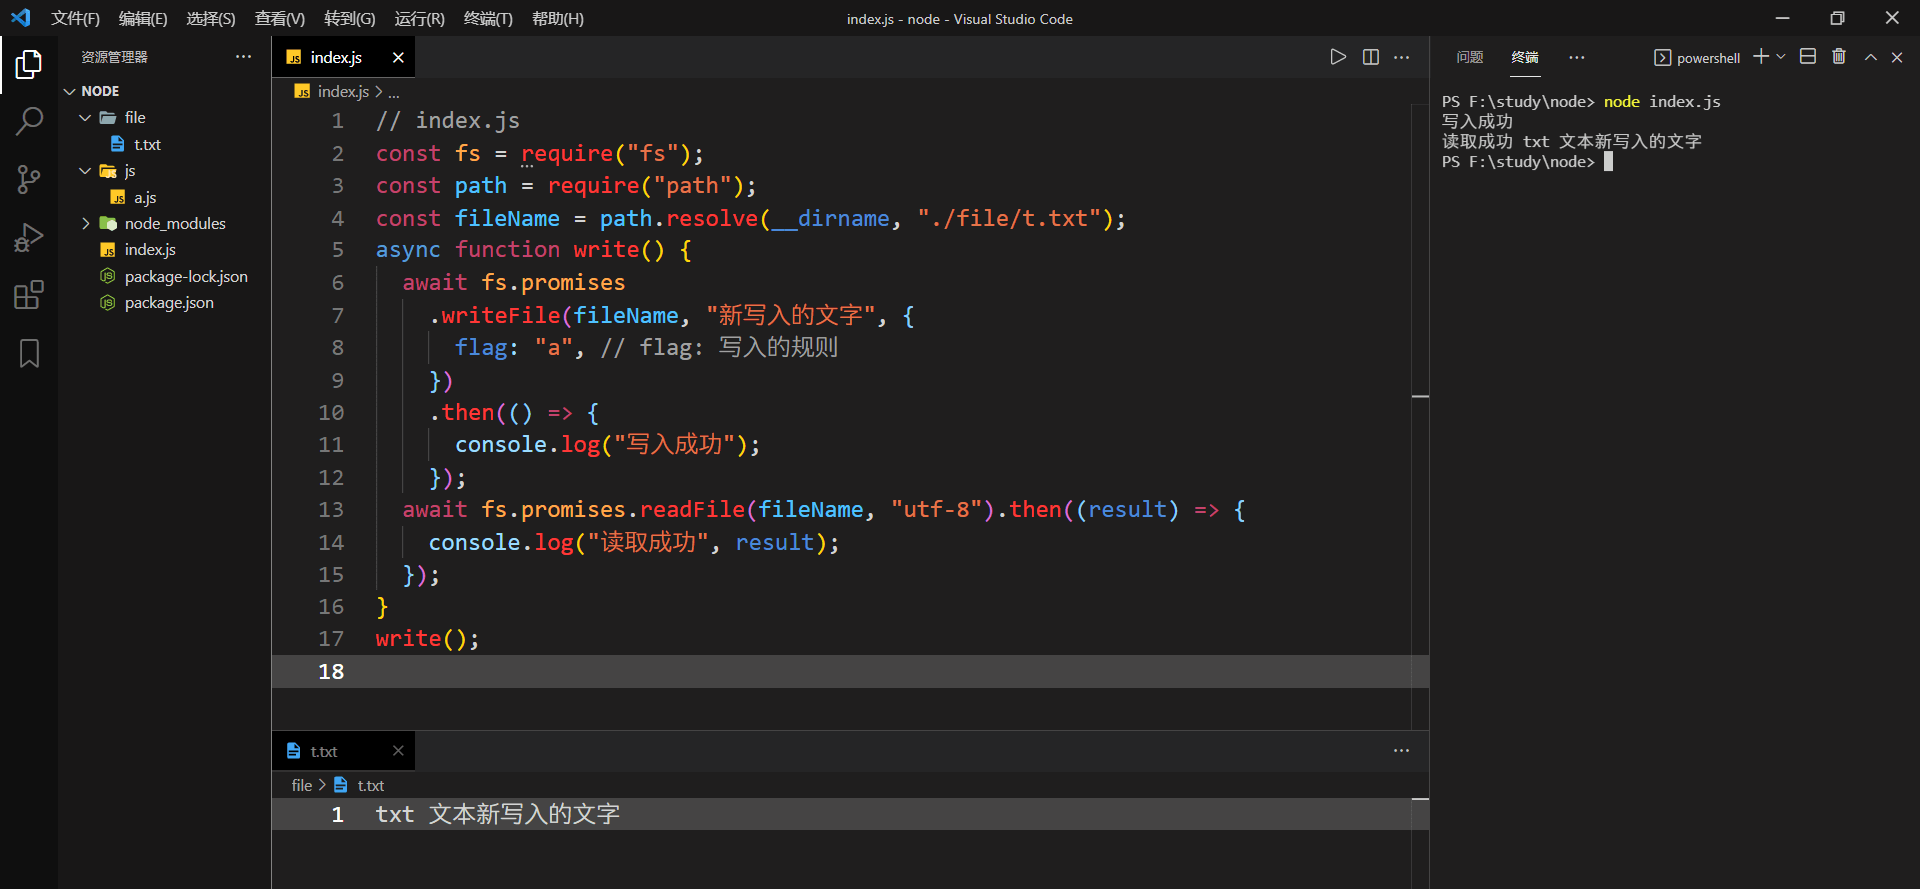The width and height of the screenshot is (1920, 889).
Task: Activate the index.js editor tab
Action: (x=343, y=57)
